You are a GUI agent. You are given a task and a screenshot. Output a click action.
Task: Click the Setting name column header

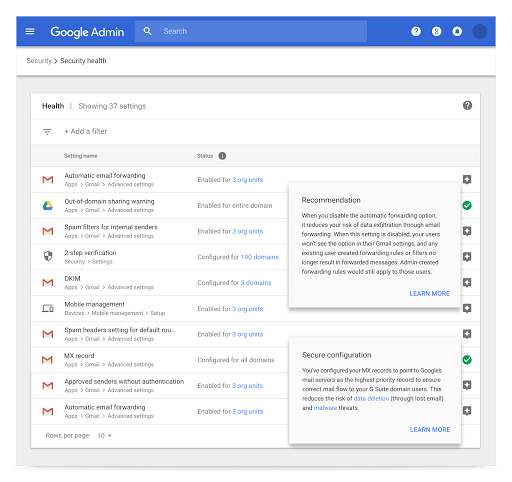point(81,156)
